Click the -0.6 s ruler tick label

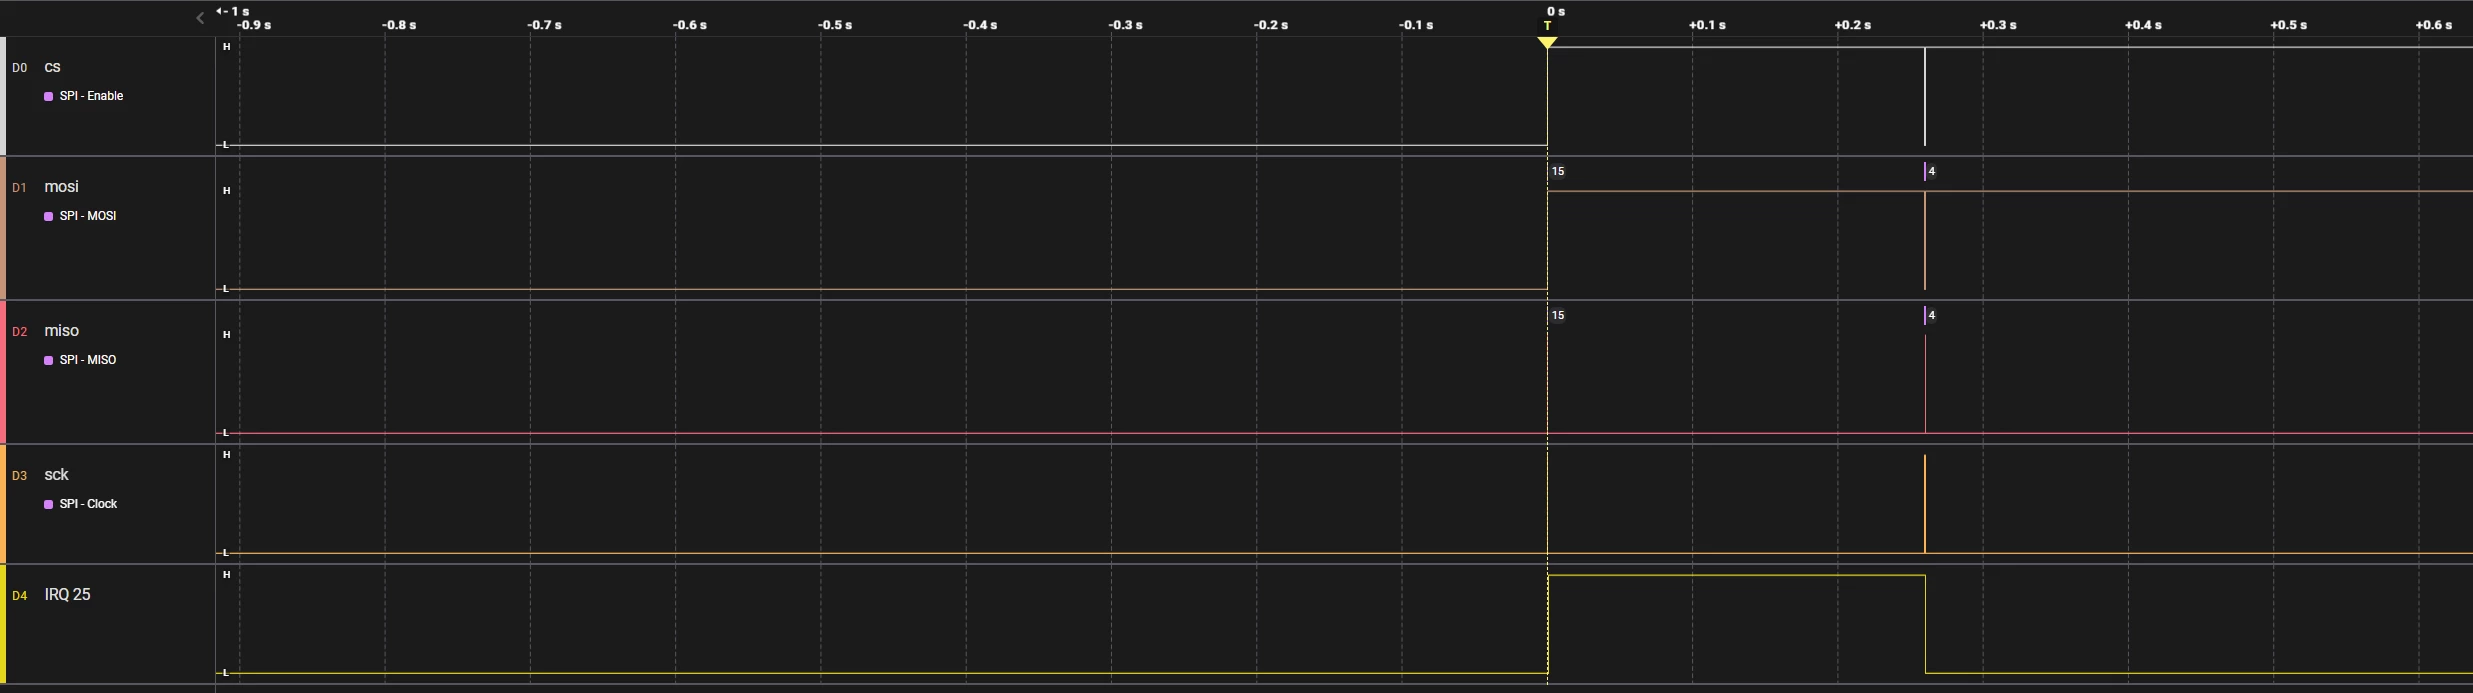tap(690, 25)
